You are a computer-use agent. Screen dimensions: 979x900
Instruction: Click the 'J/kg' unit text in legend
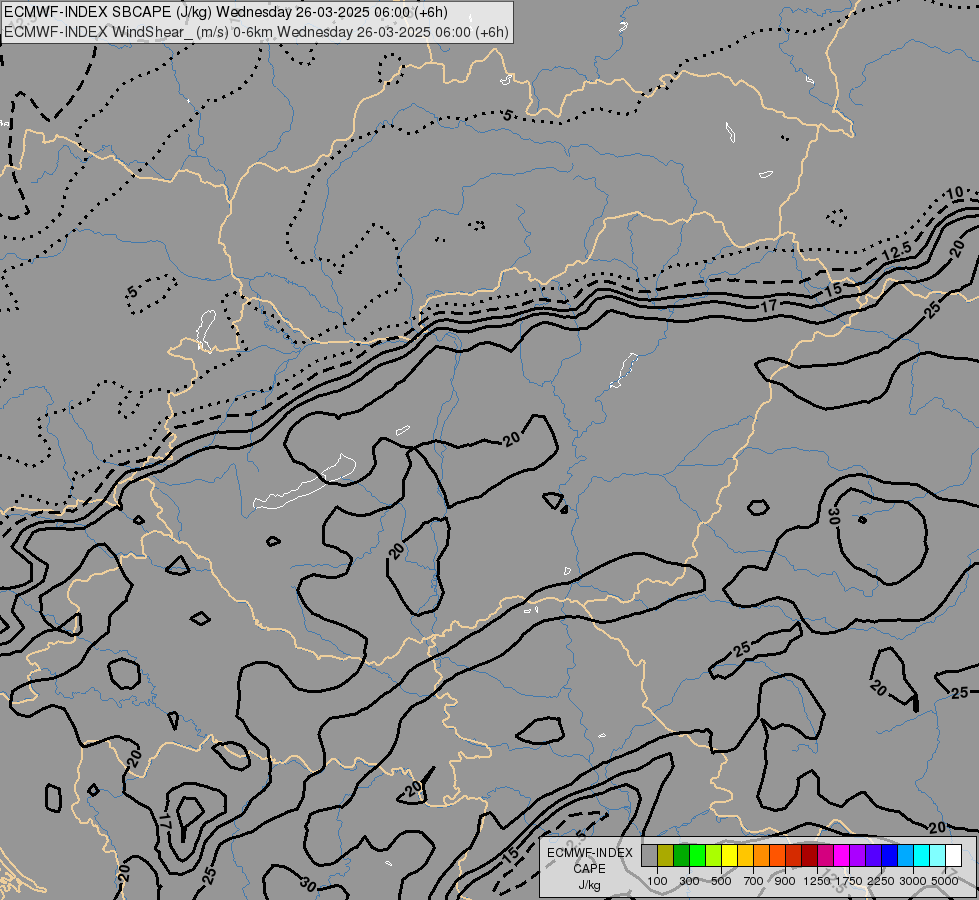tap(589, 885)
